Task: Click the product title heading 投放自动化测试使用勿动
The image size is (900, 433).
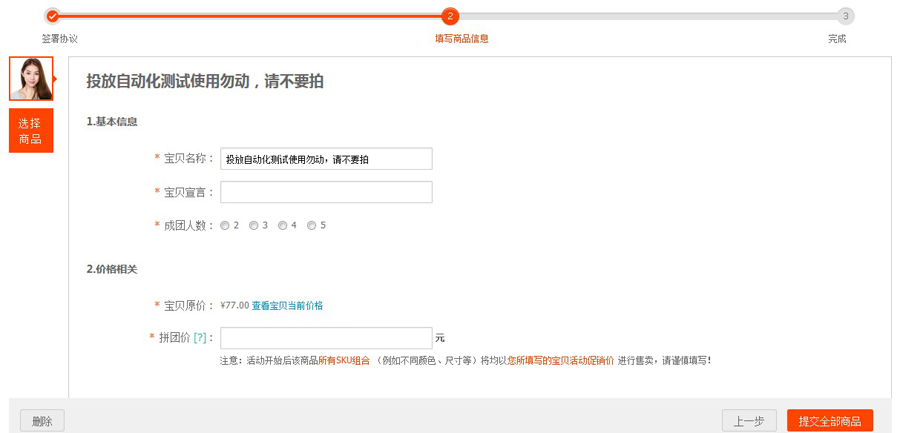Action: click(x=205, y=82)
